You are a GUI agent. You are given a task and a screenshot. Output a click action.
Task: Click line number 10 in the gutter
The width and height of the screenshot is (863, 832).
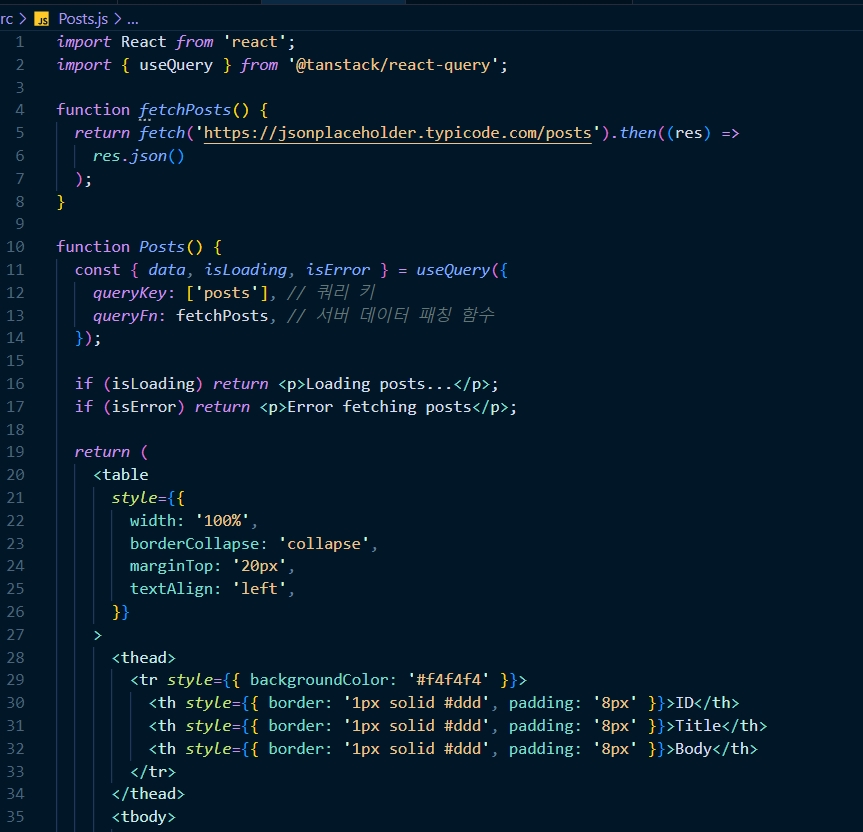click(15, 247)
